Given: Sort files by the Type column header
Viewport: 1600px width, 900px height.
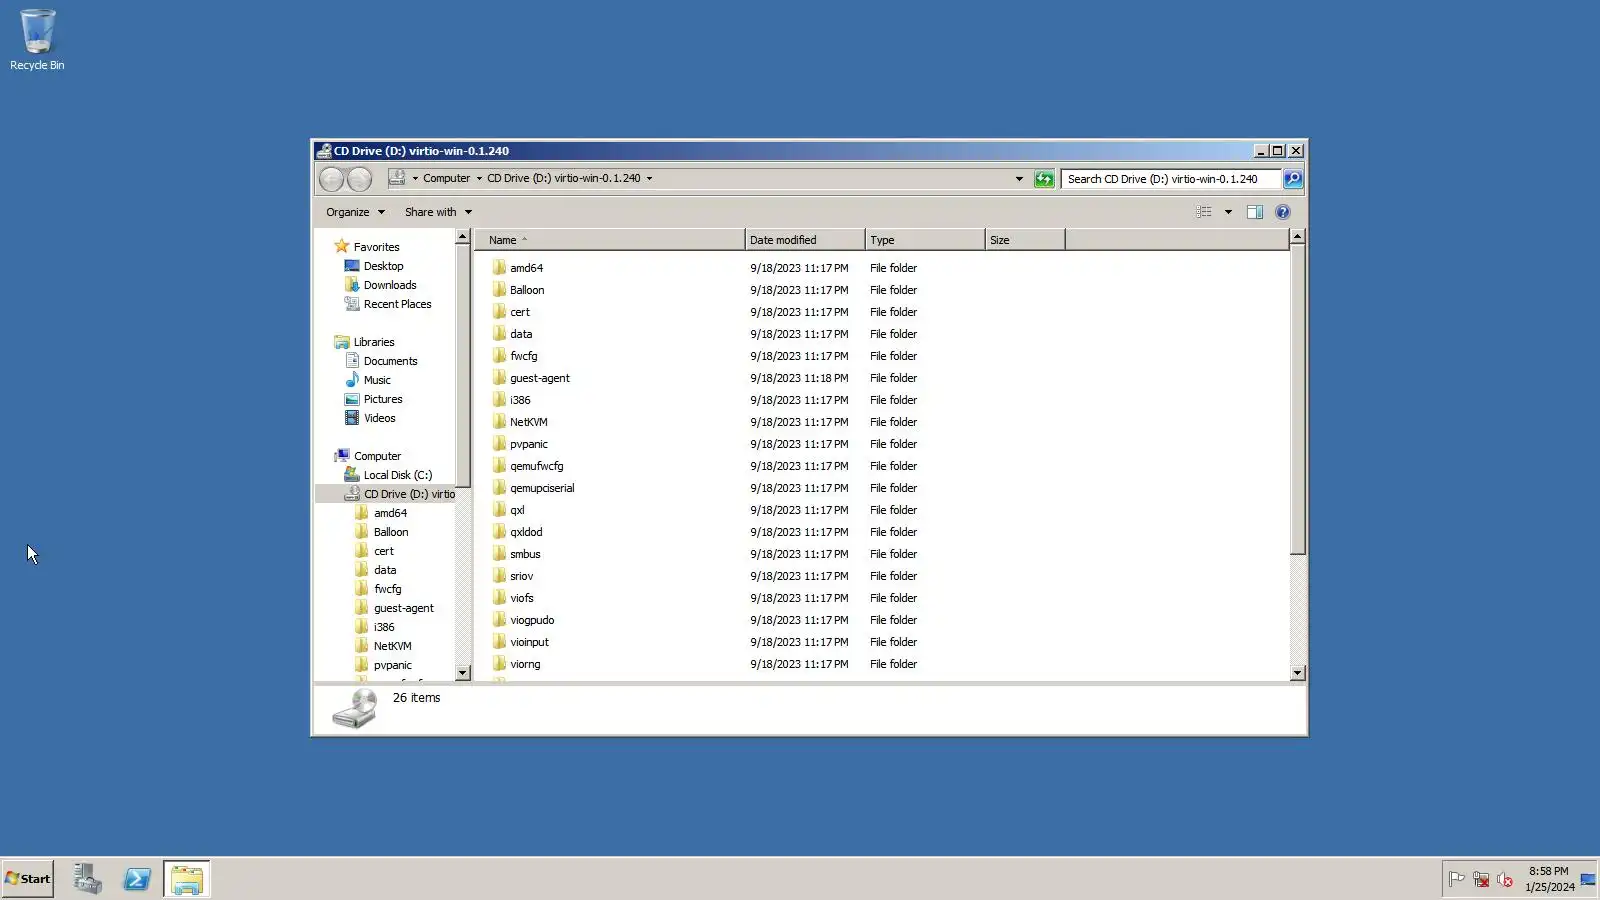Looking at the screenshot, I should (925, 240).
